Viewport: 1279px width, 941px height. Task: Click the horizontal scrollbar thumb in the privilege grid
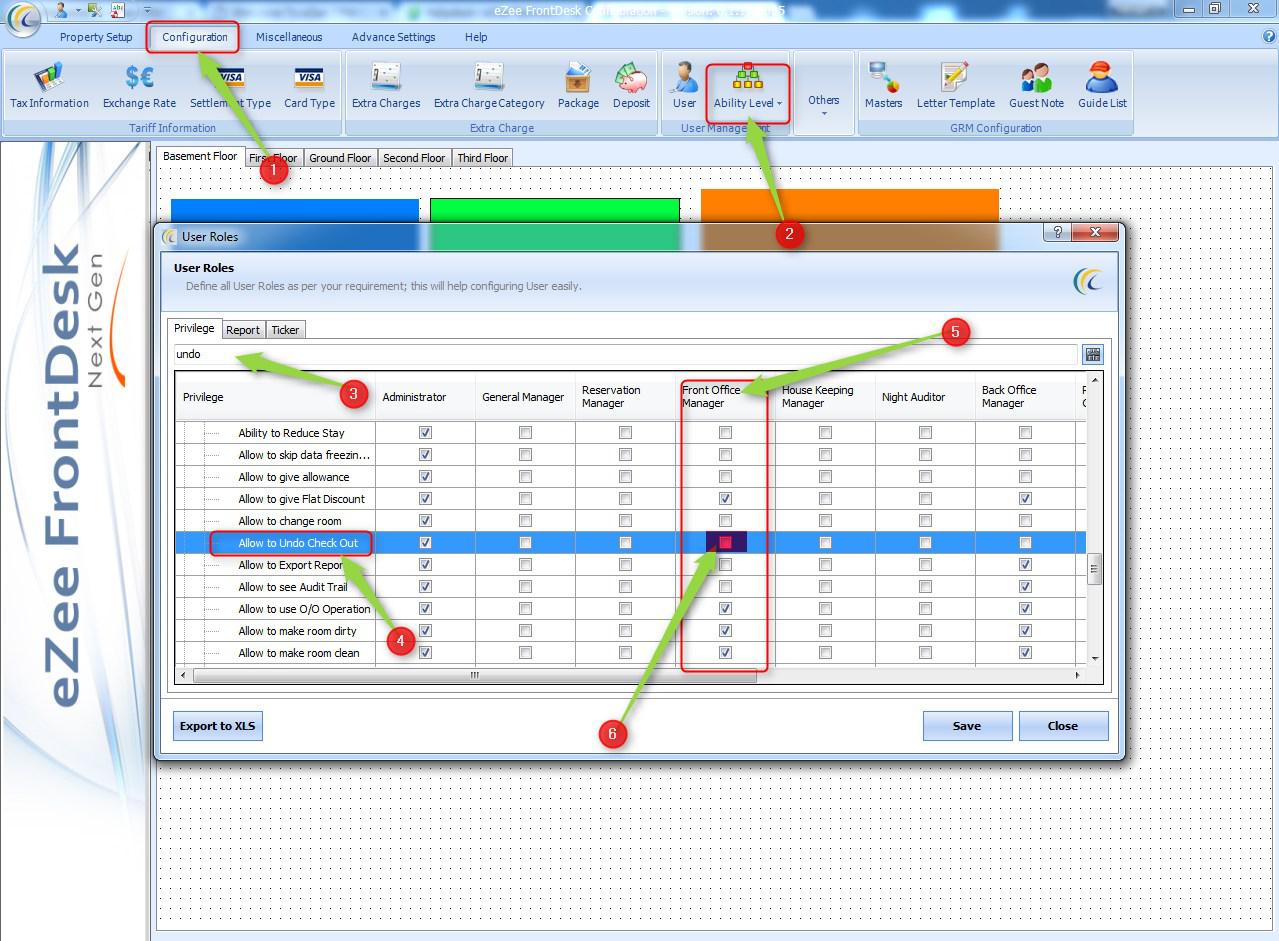pyautogui.click(x=474, y=675)
